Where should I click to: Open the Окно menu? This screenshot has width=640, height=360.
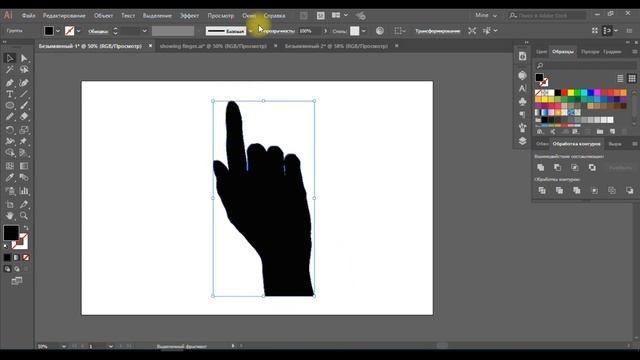tap(249, 16)
